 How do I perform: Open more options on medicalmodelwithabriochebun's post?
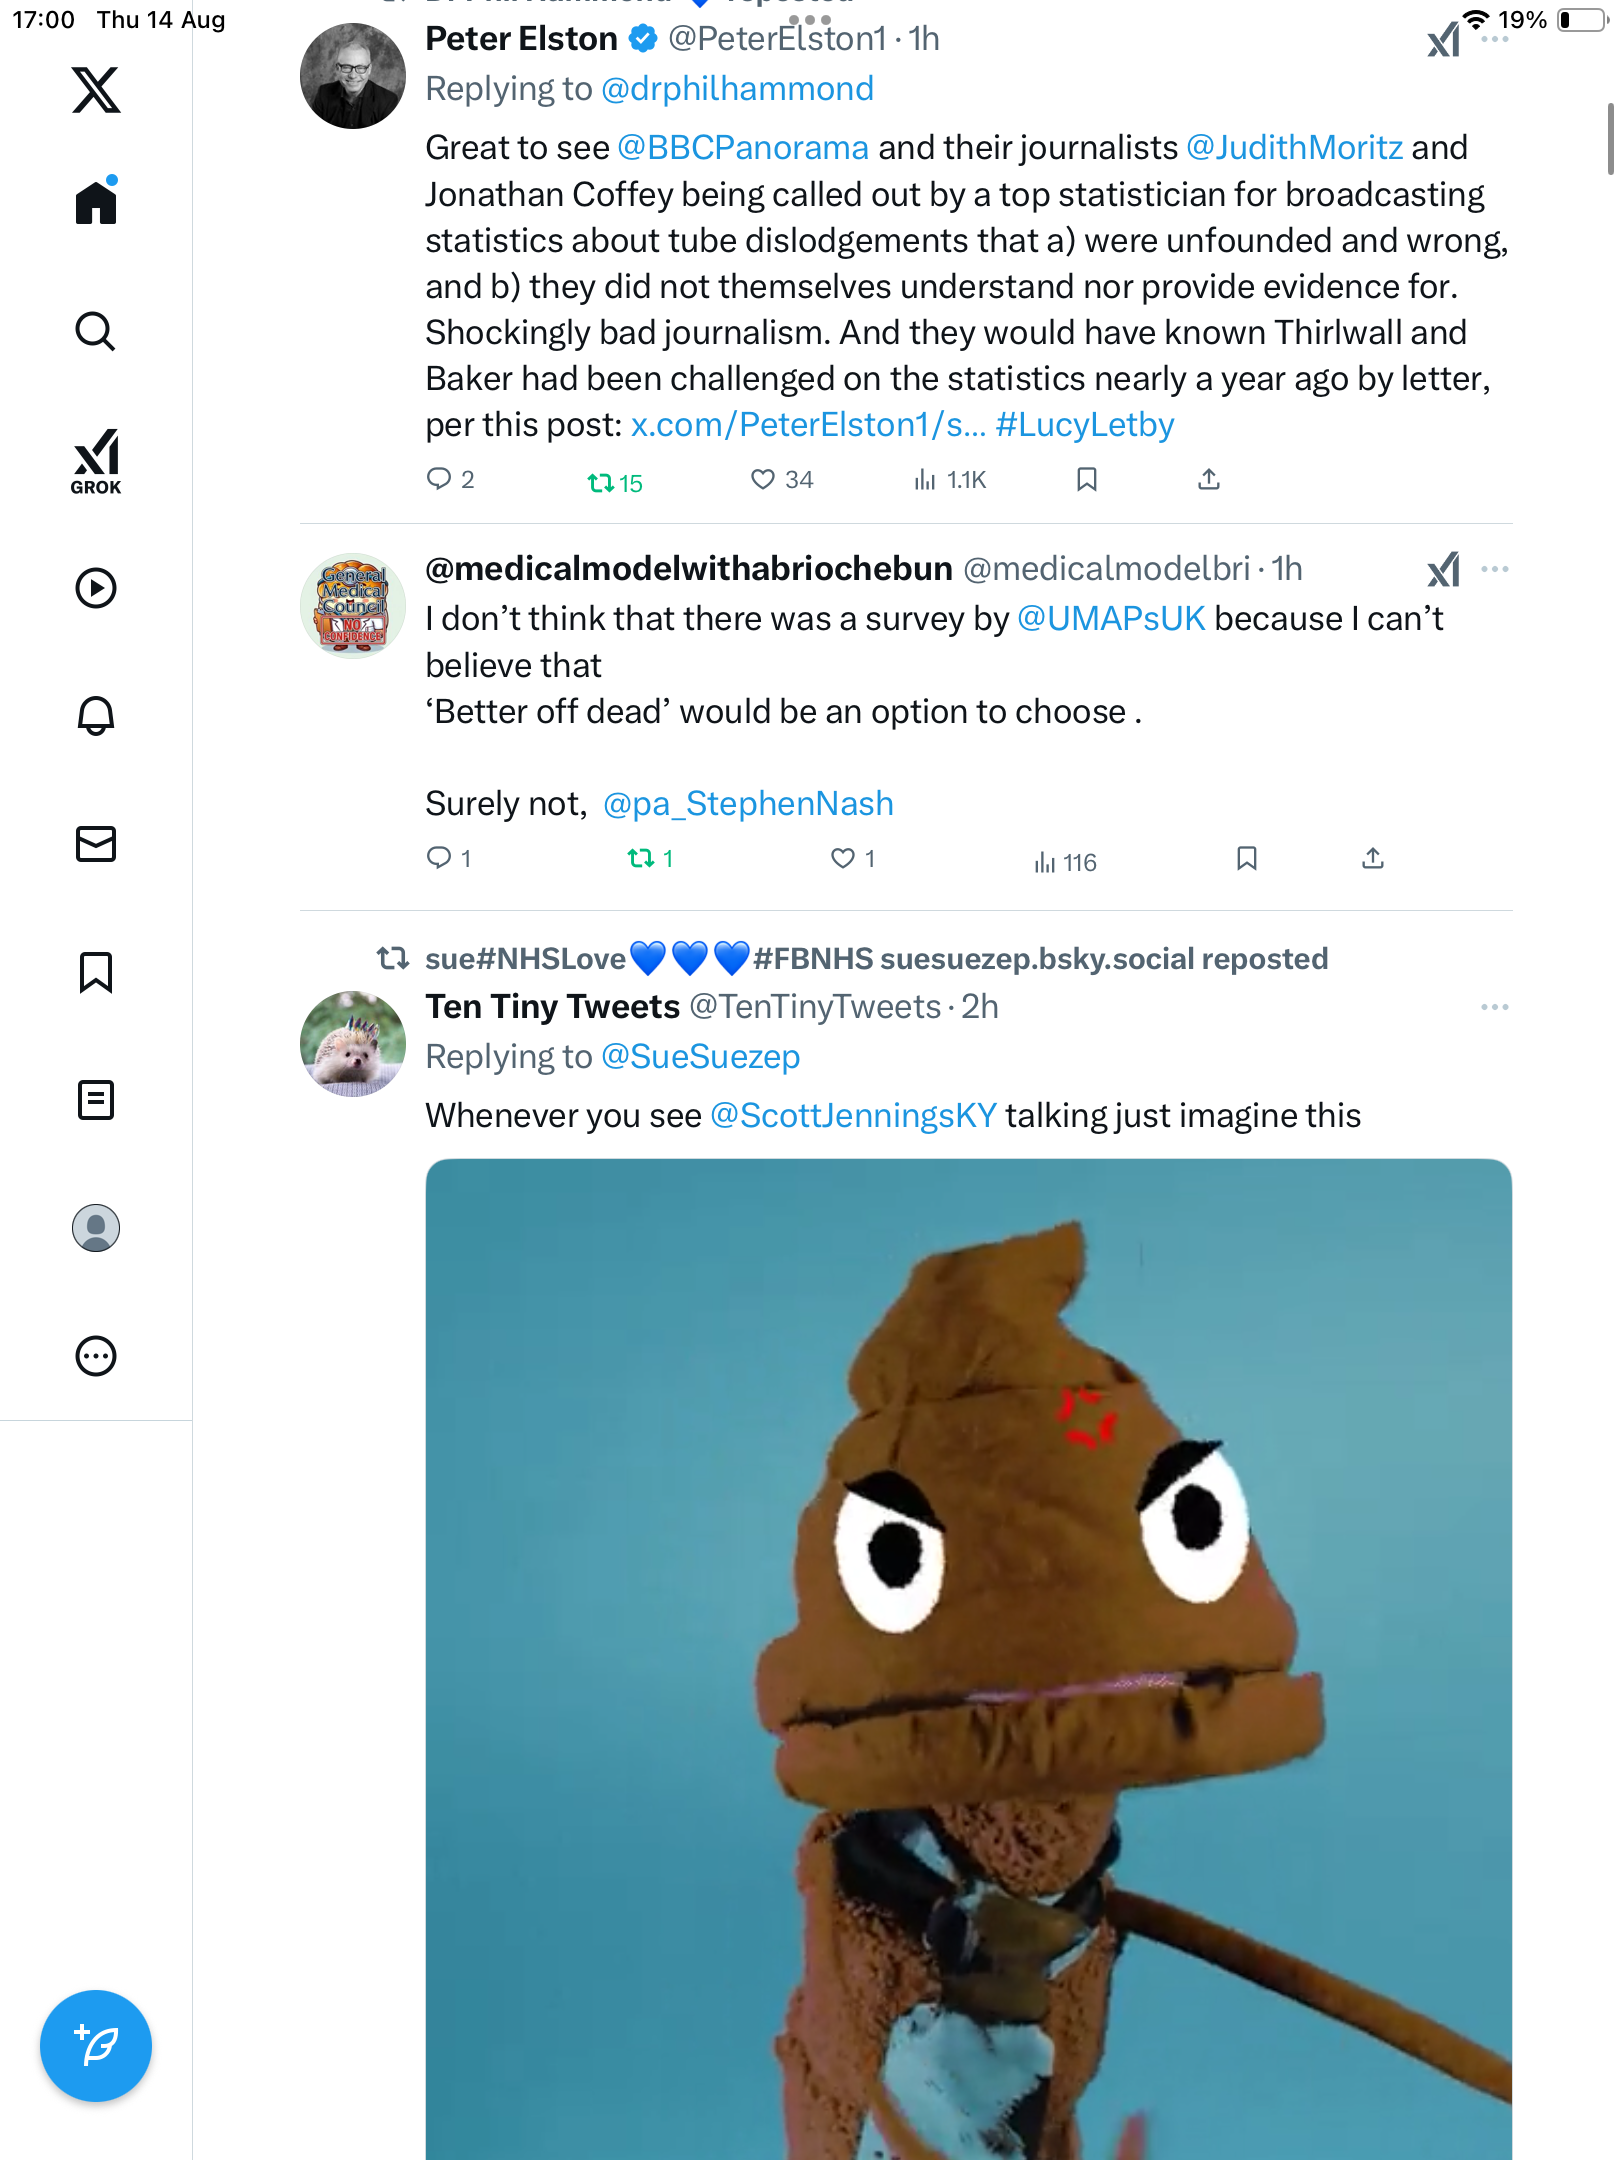pyautogui.click(x=1495, y=569)
